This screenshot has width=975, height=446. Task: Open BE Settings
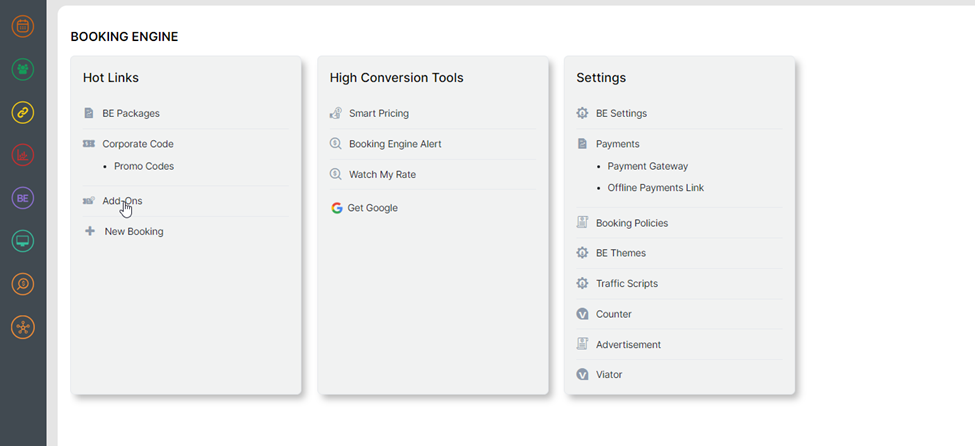[621, 114]
